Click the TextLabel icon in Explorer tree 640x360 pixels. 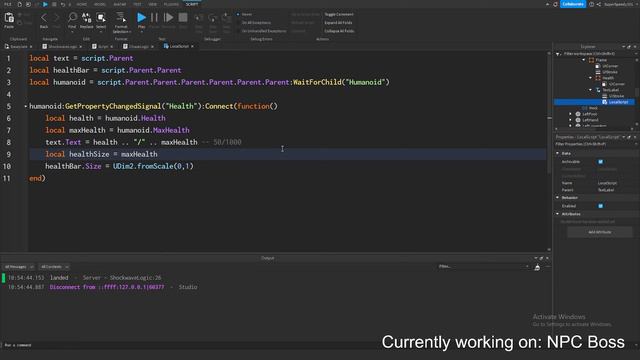pyautogui.click(x=598, y=90)
